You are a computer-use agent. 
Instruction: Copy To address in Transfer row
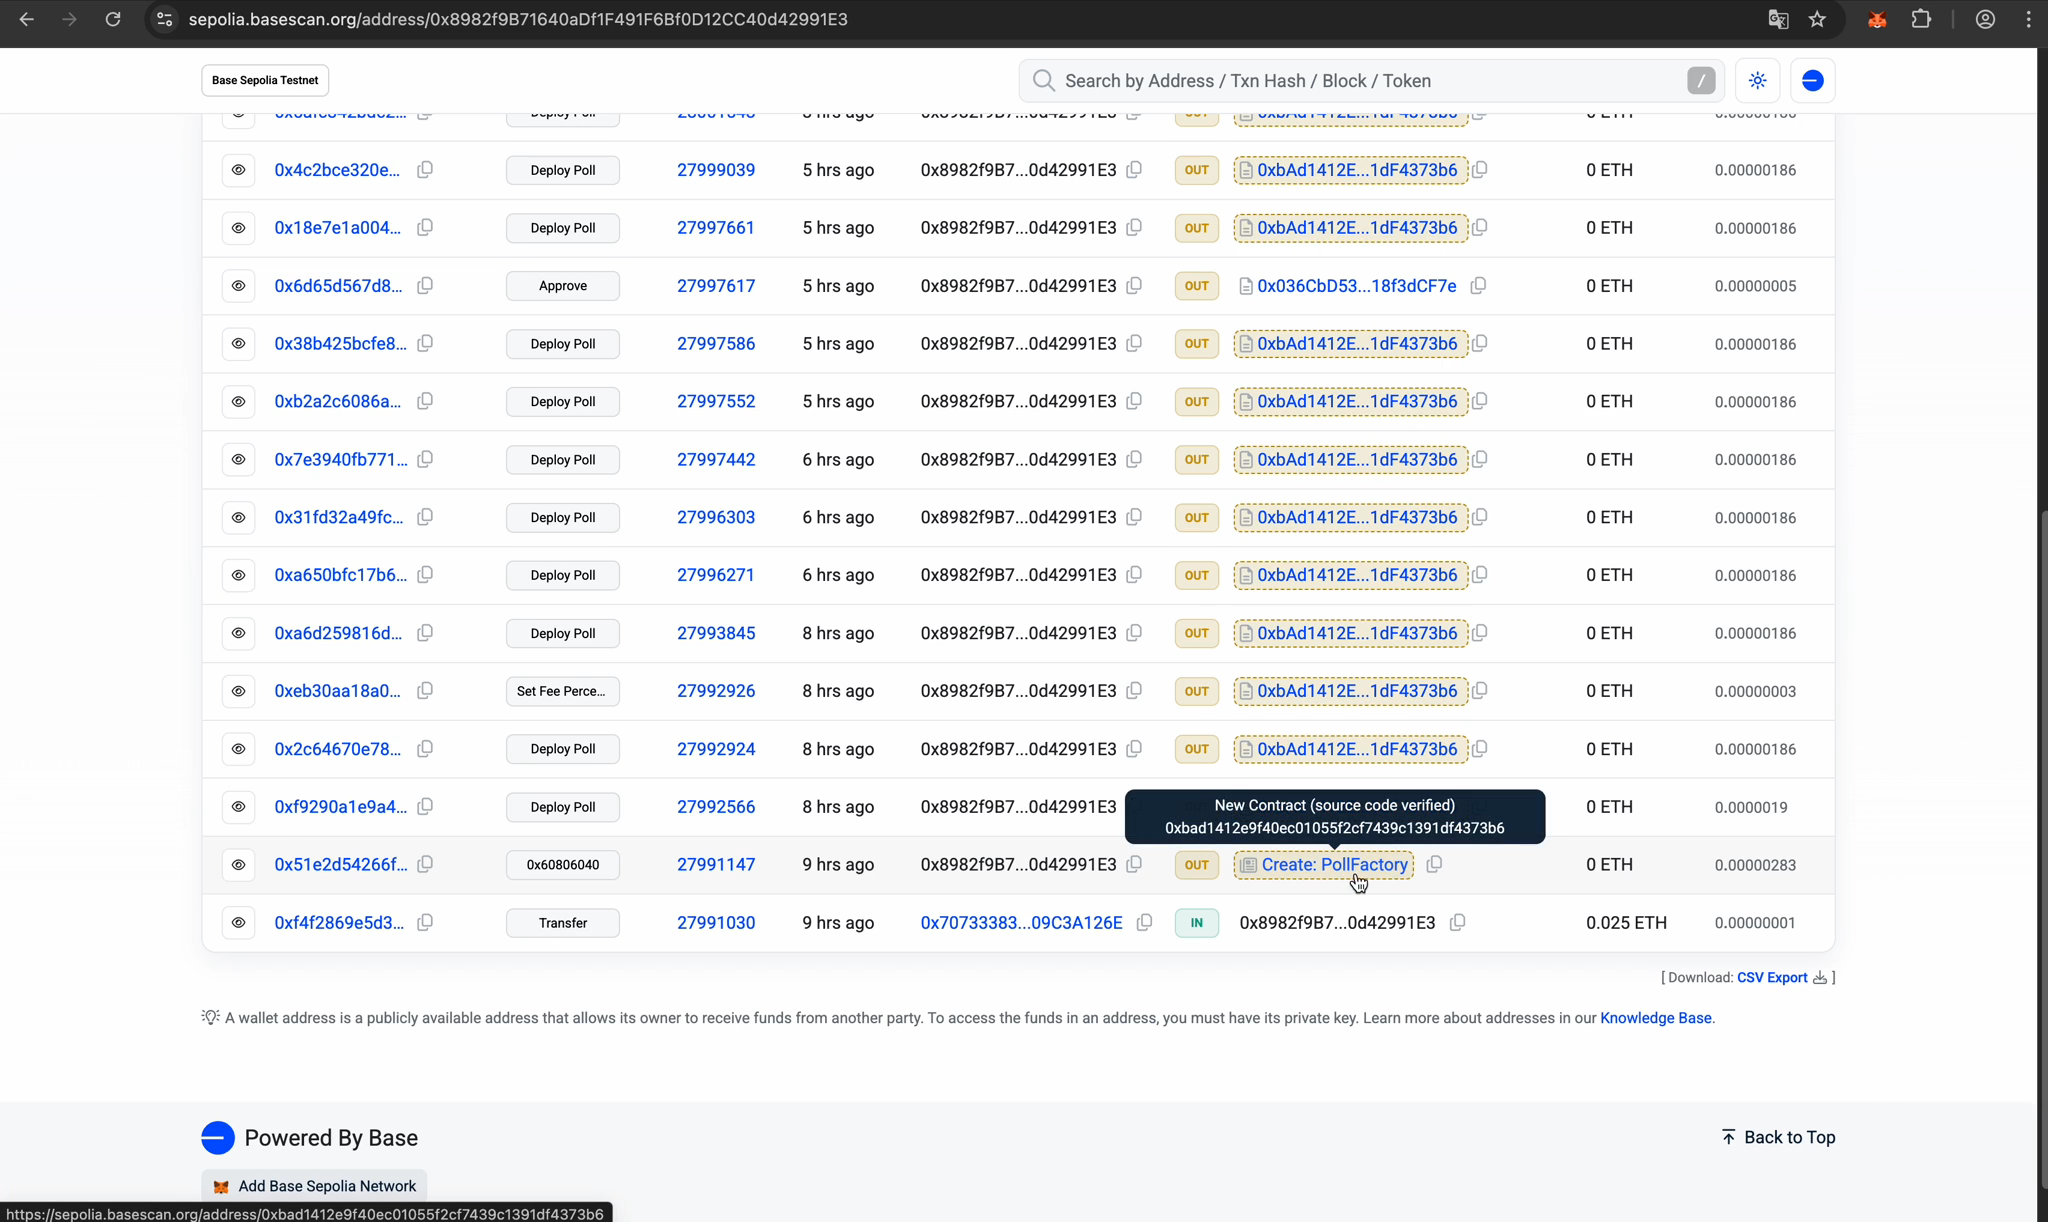click(x=1458, y=923)
